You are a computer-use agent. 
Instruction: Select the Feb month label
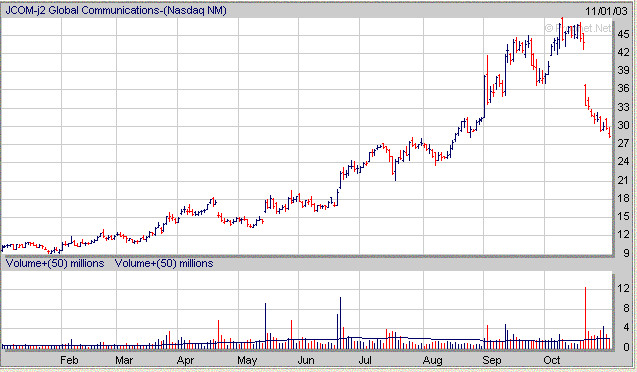click(x=69, y=360)
